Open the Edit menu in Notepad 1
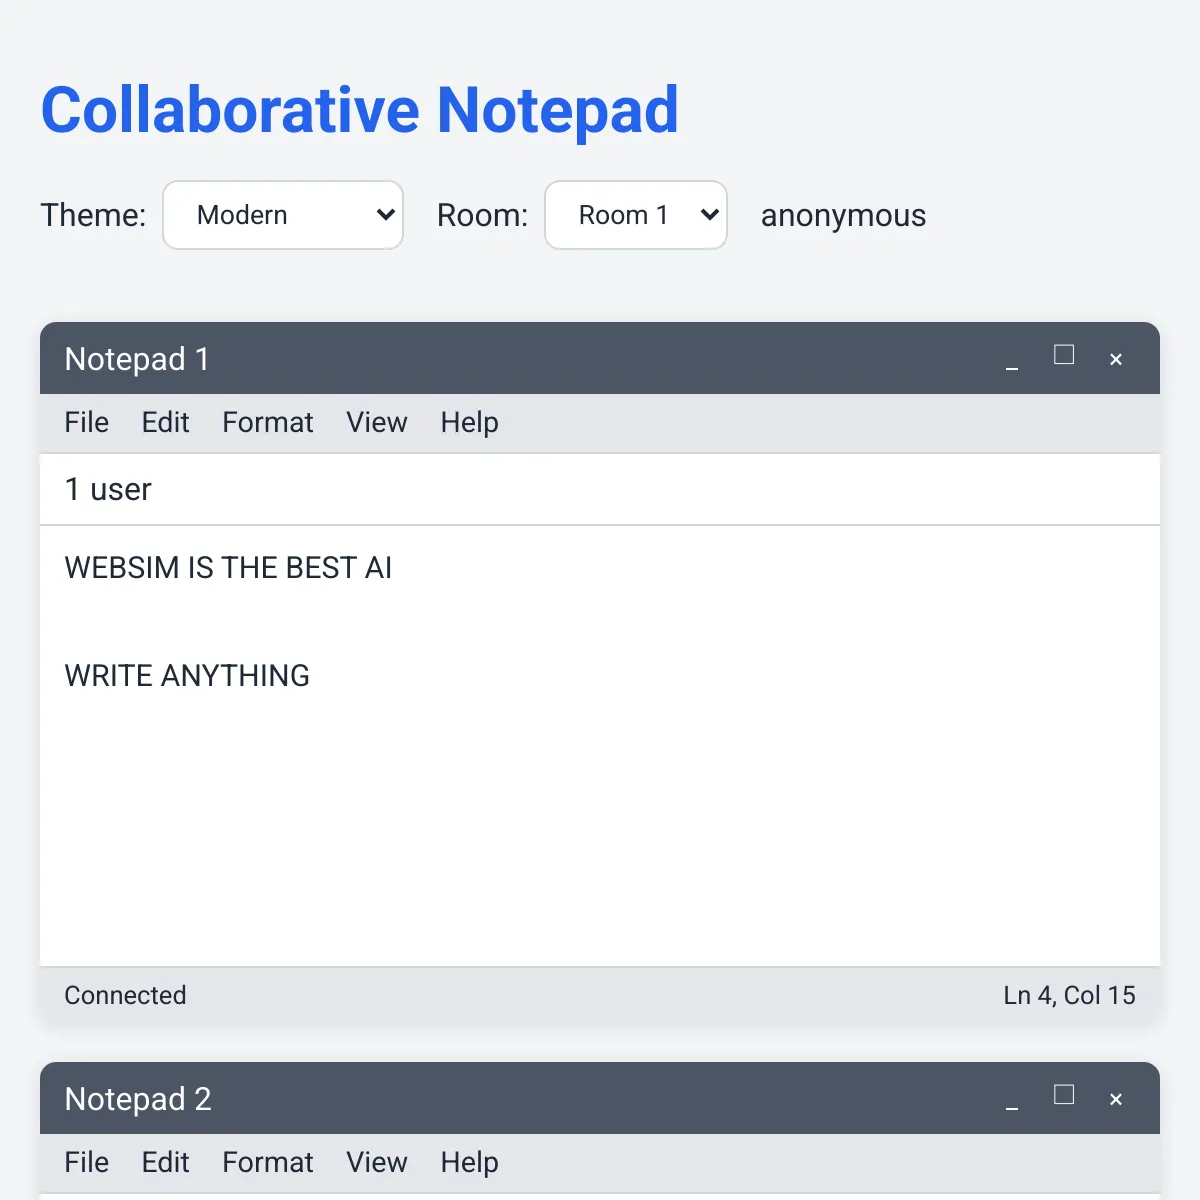The width and height of the screenshot is (1200, 1200). pos(165,422)
